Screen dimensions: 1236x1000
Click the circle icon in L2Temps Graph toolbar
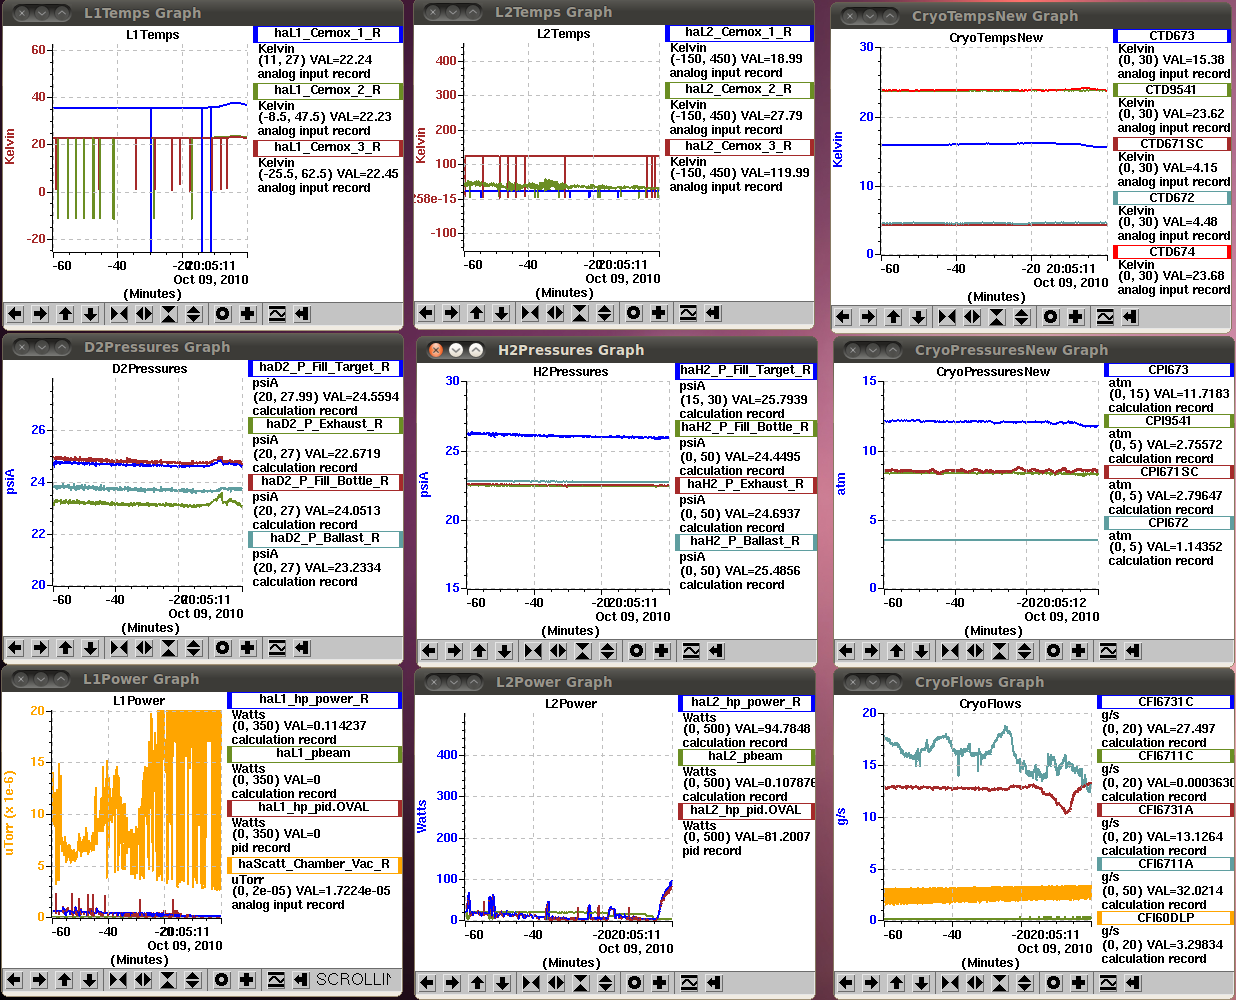click(x=633, y=313)
